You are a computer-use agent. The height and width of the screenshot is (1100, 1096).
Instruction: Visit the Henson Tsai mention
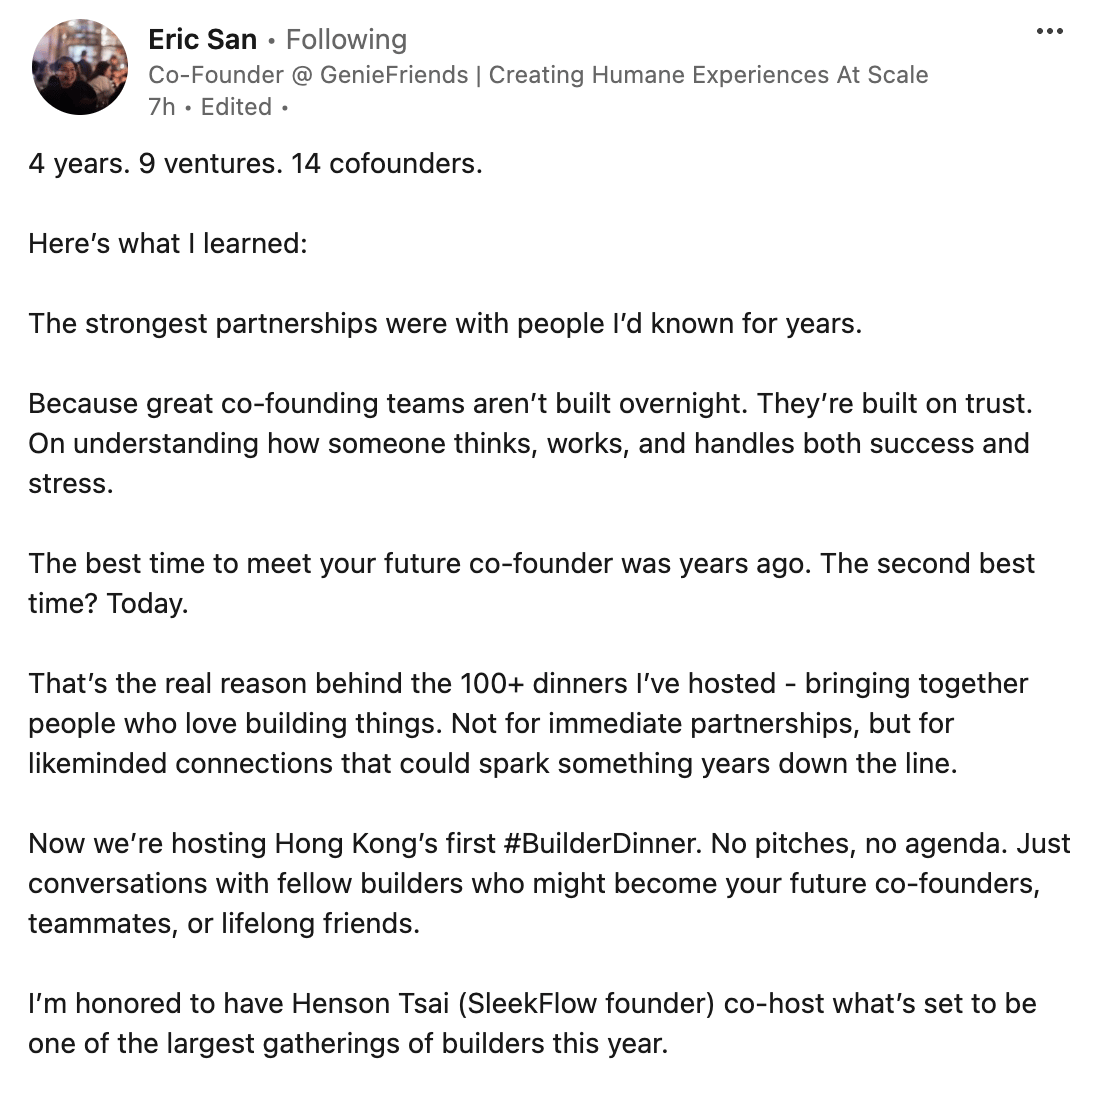(x=370, y=1003)
